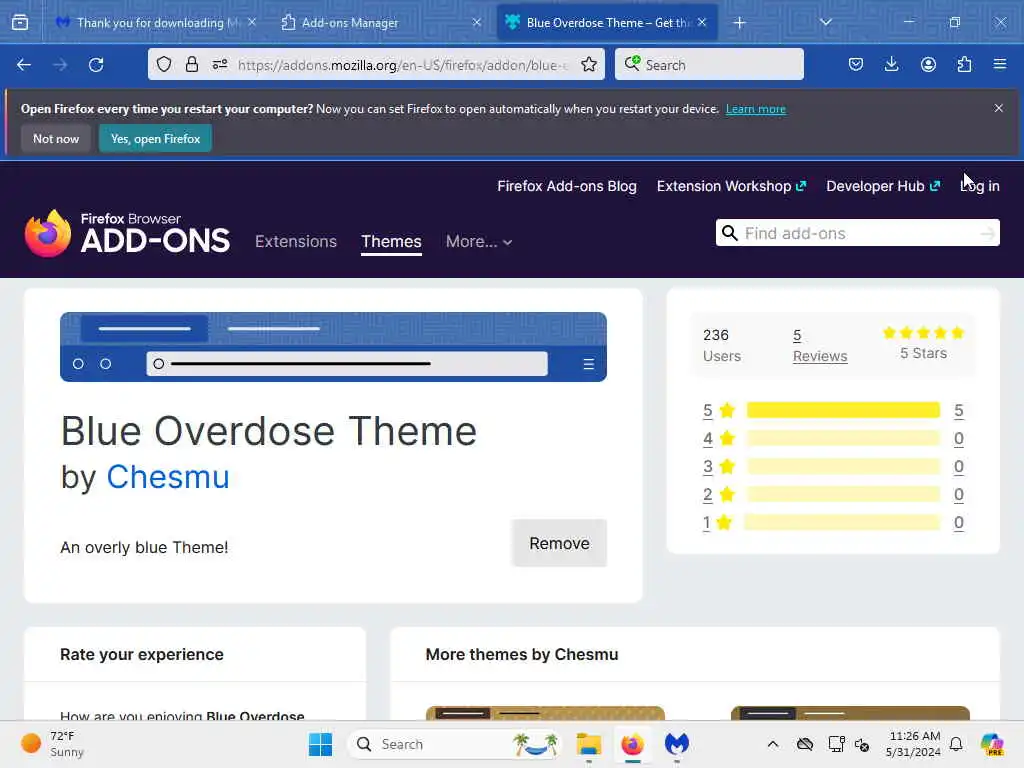This screenshot has width=1024, height=768.
Task: Click the browser Search box
Action: point(709,65)
